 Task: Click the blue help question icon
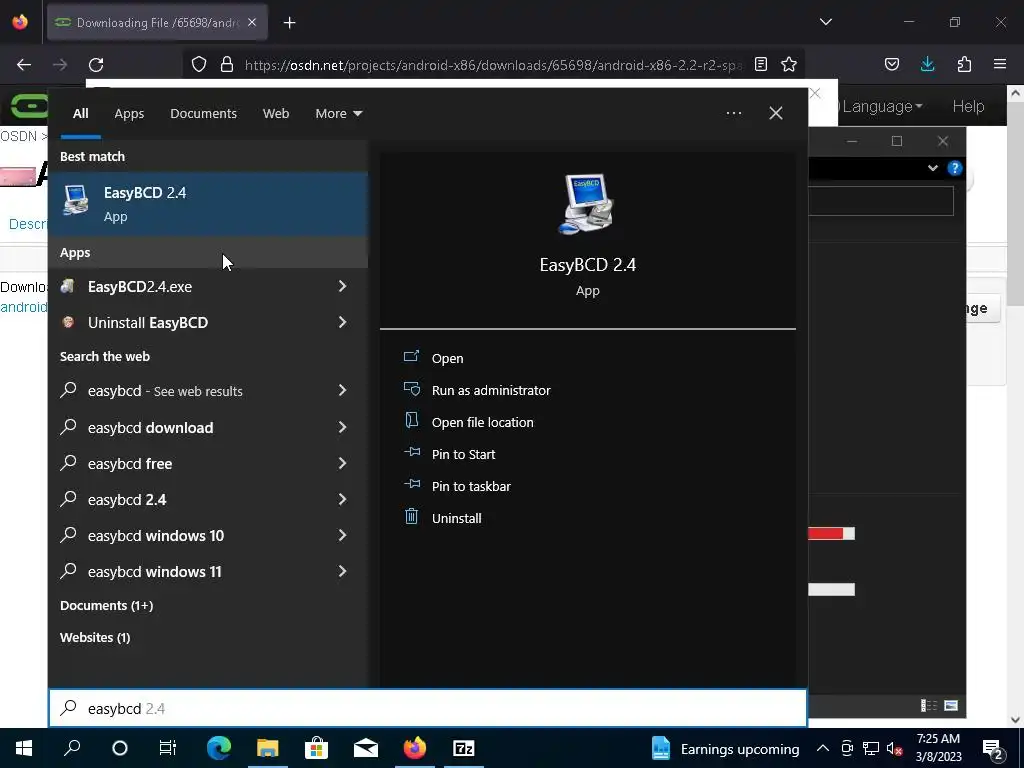pos(955,168)
